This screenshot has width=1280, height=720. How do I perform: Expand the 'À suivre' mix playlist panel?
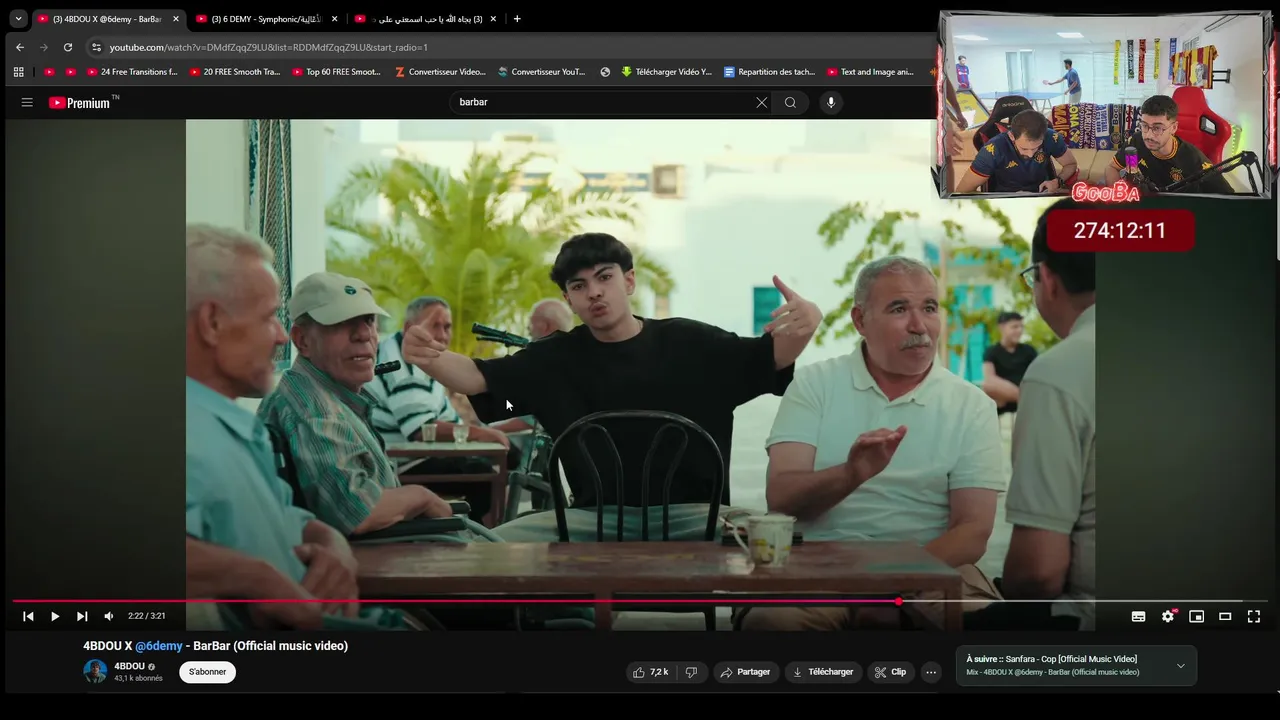1180,666
